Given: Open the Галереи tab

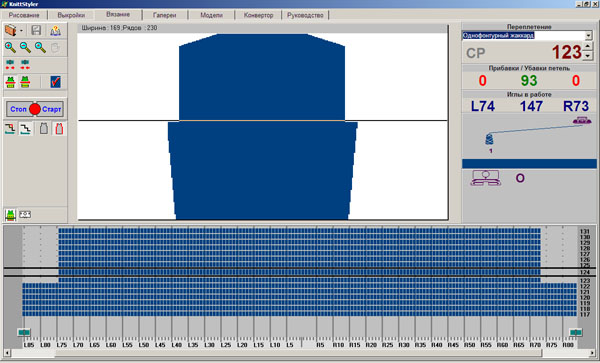Looking at the screenshot, I should (x=165, y=15).
